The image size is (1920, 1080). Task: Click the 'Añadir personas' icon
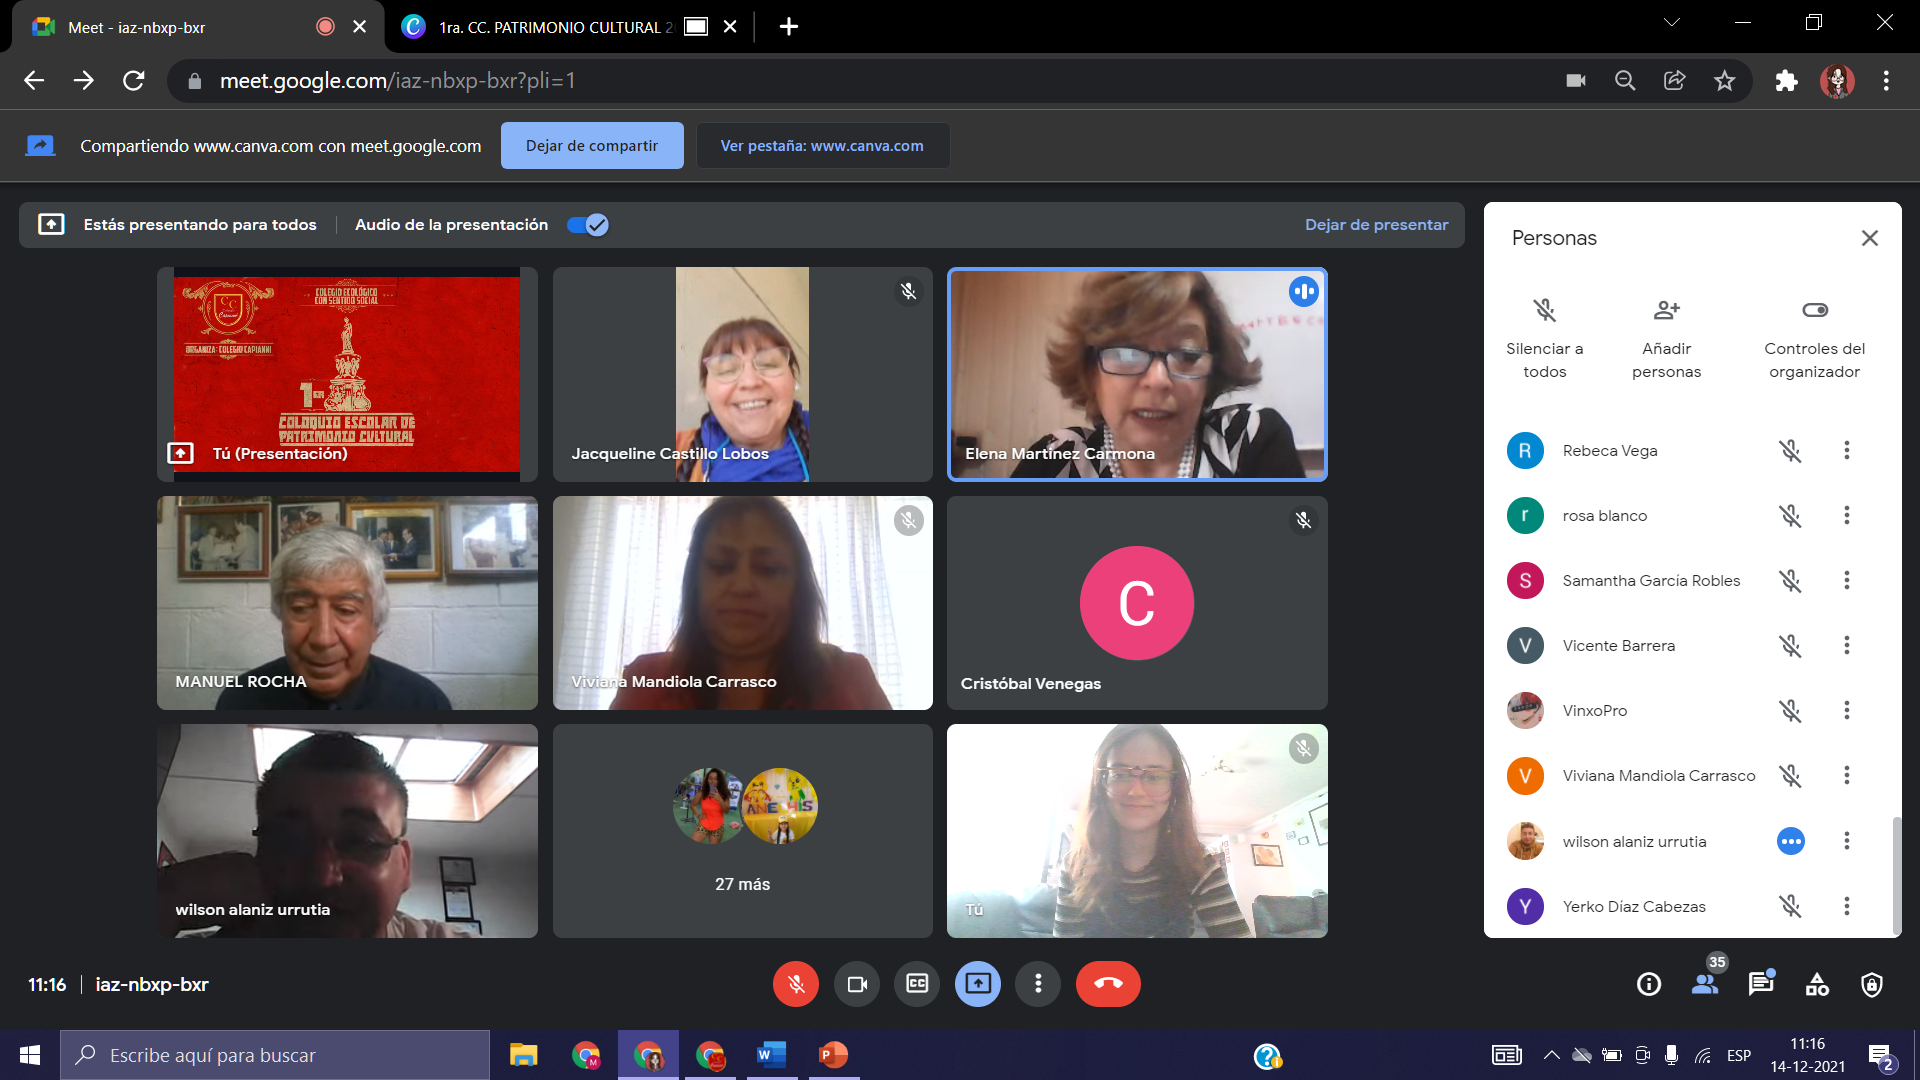(1666, 310)
